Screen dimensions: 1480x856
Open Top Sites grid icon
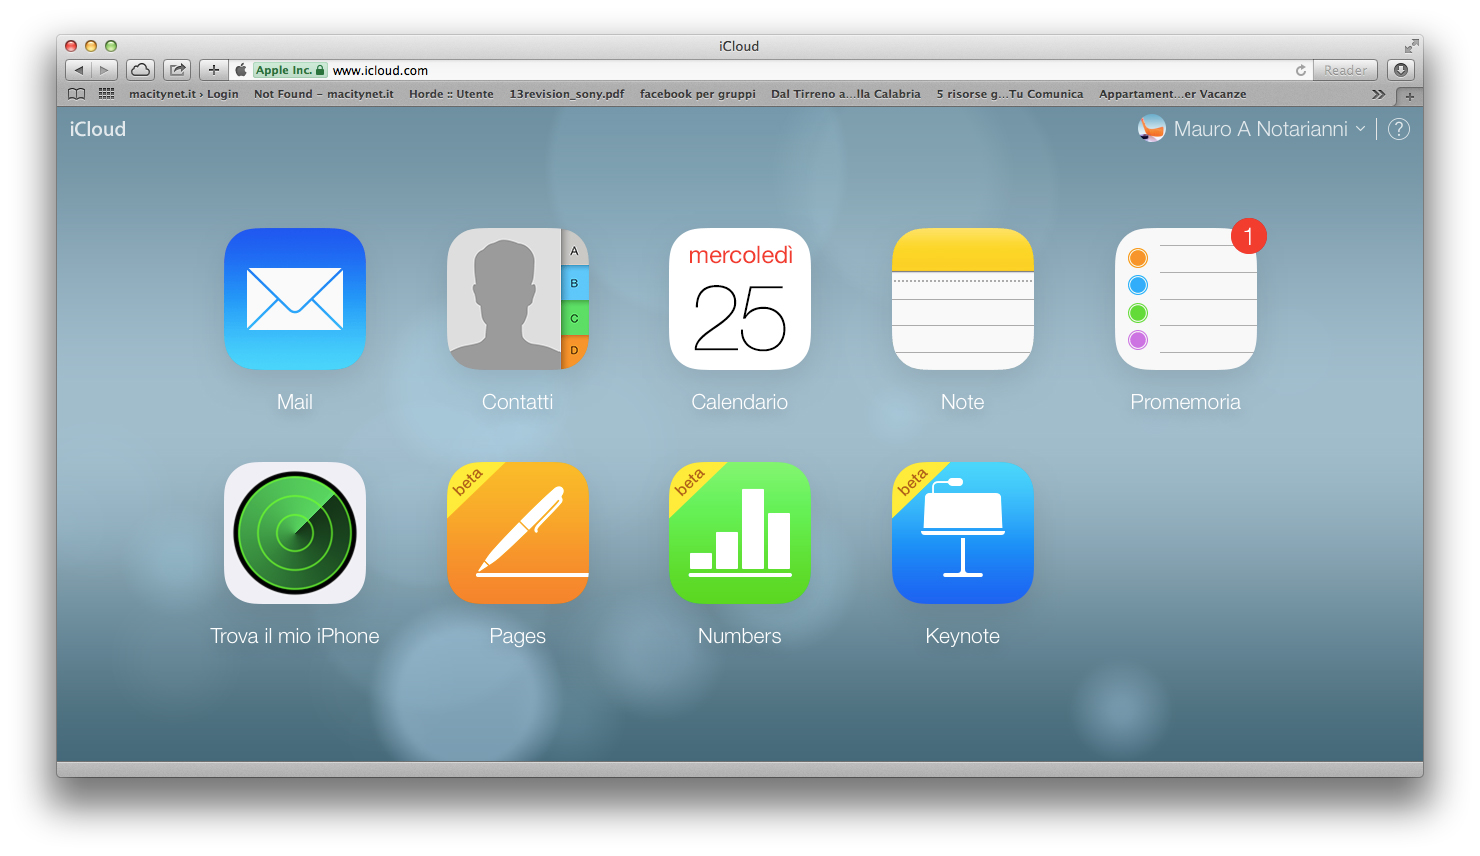[106, 94]
